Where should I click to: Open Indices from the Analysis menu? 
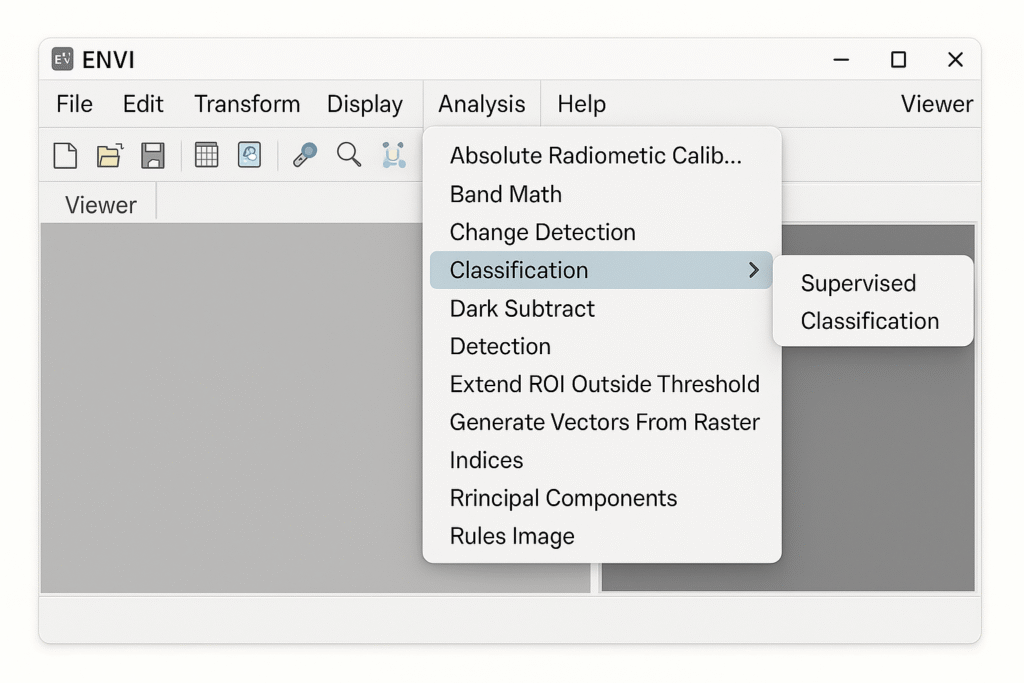601,460
